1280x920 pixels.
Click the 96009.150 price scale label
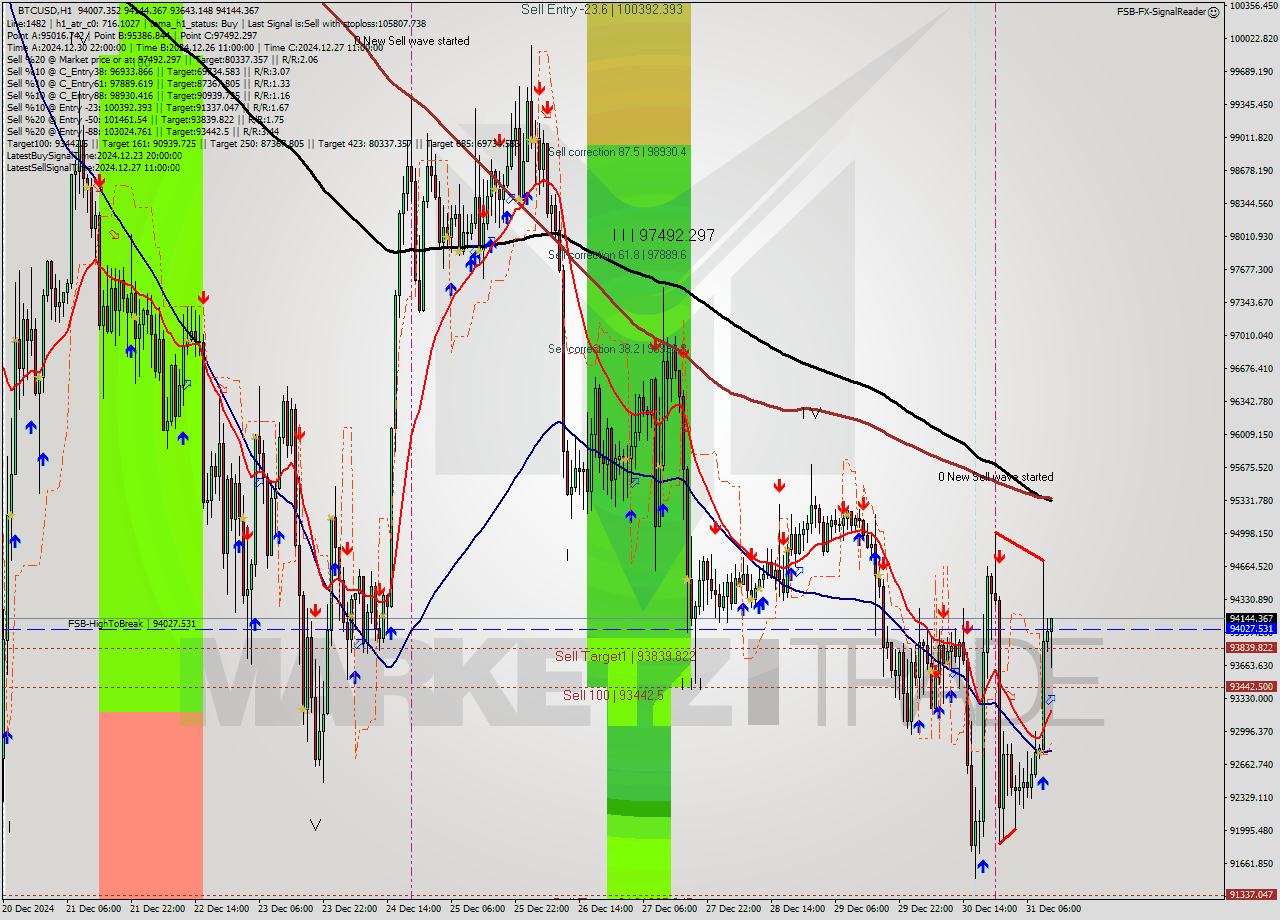pos(1251,435)
